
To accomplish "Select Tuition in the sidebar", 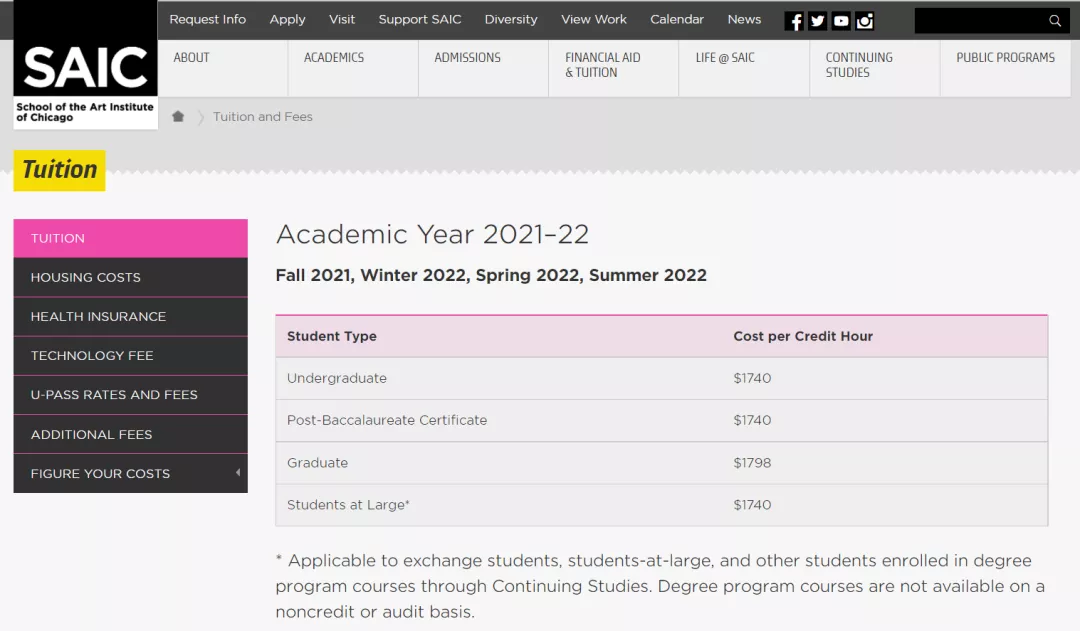I will [x=130, y=238].
